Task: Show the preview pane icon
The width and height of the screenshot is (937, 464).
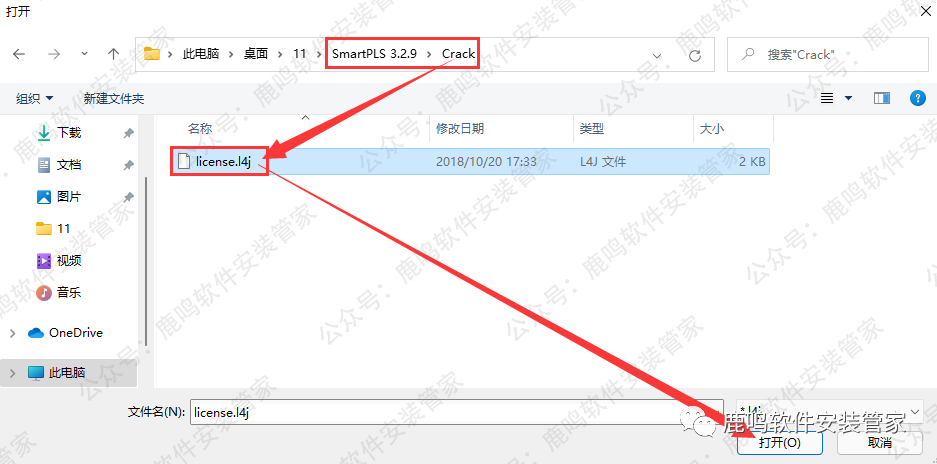Action: 881,98
